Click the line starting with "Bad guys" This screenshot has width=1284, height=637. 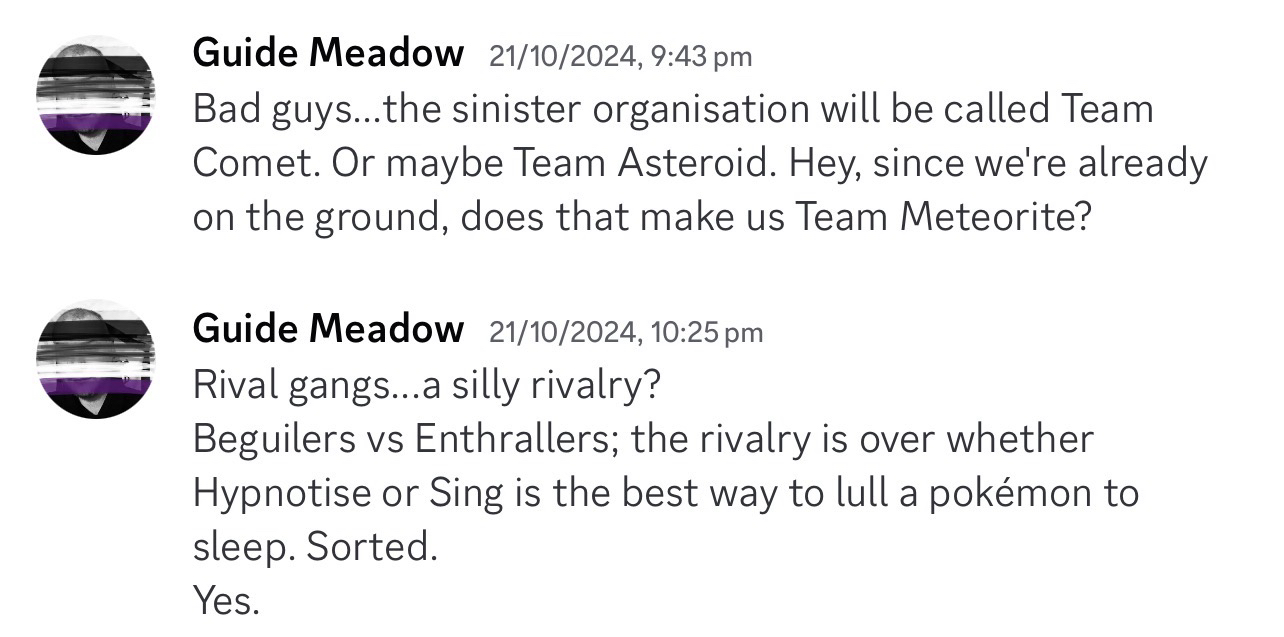(x=672, y=108)
